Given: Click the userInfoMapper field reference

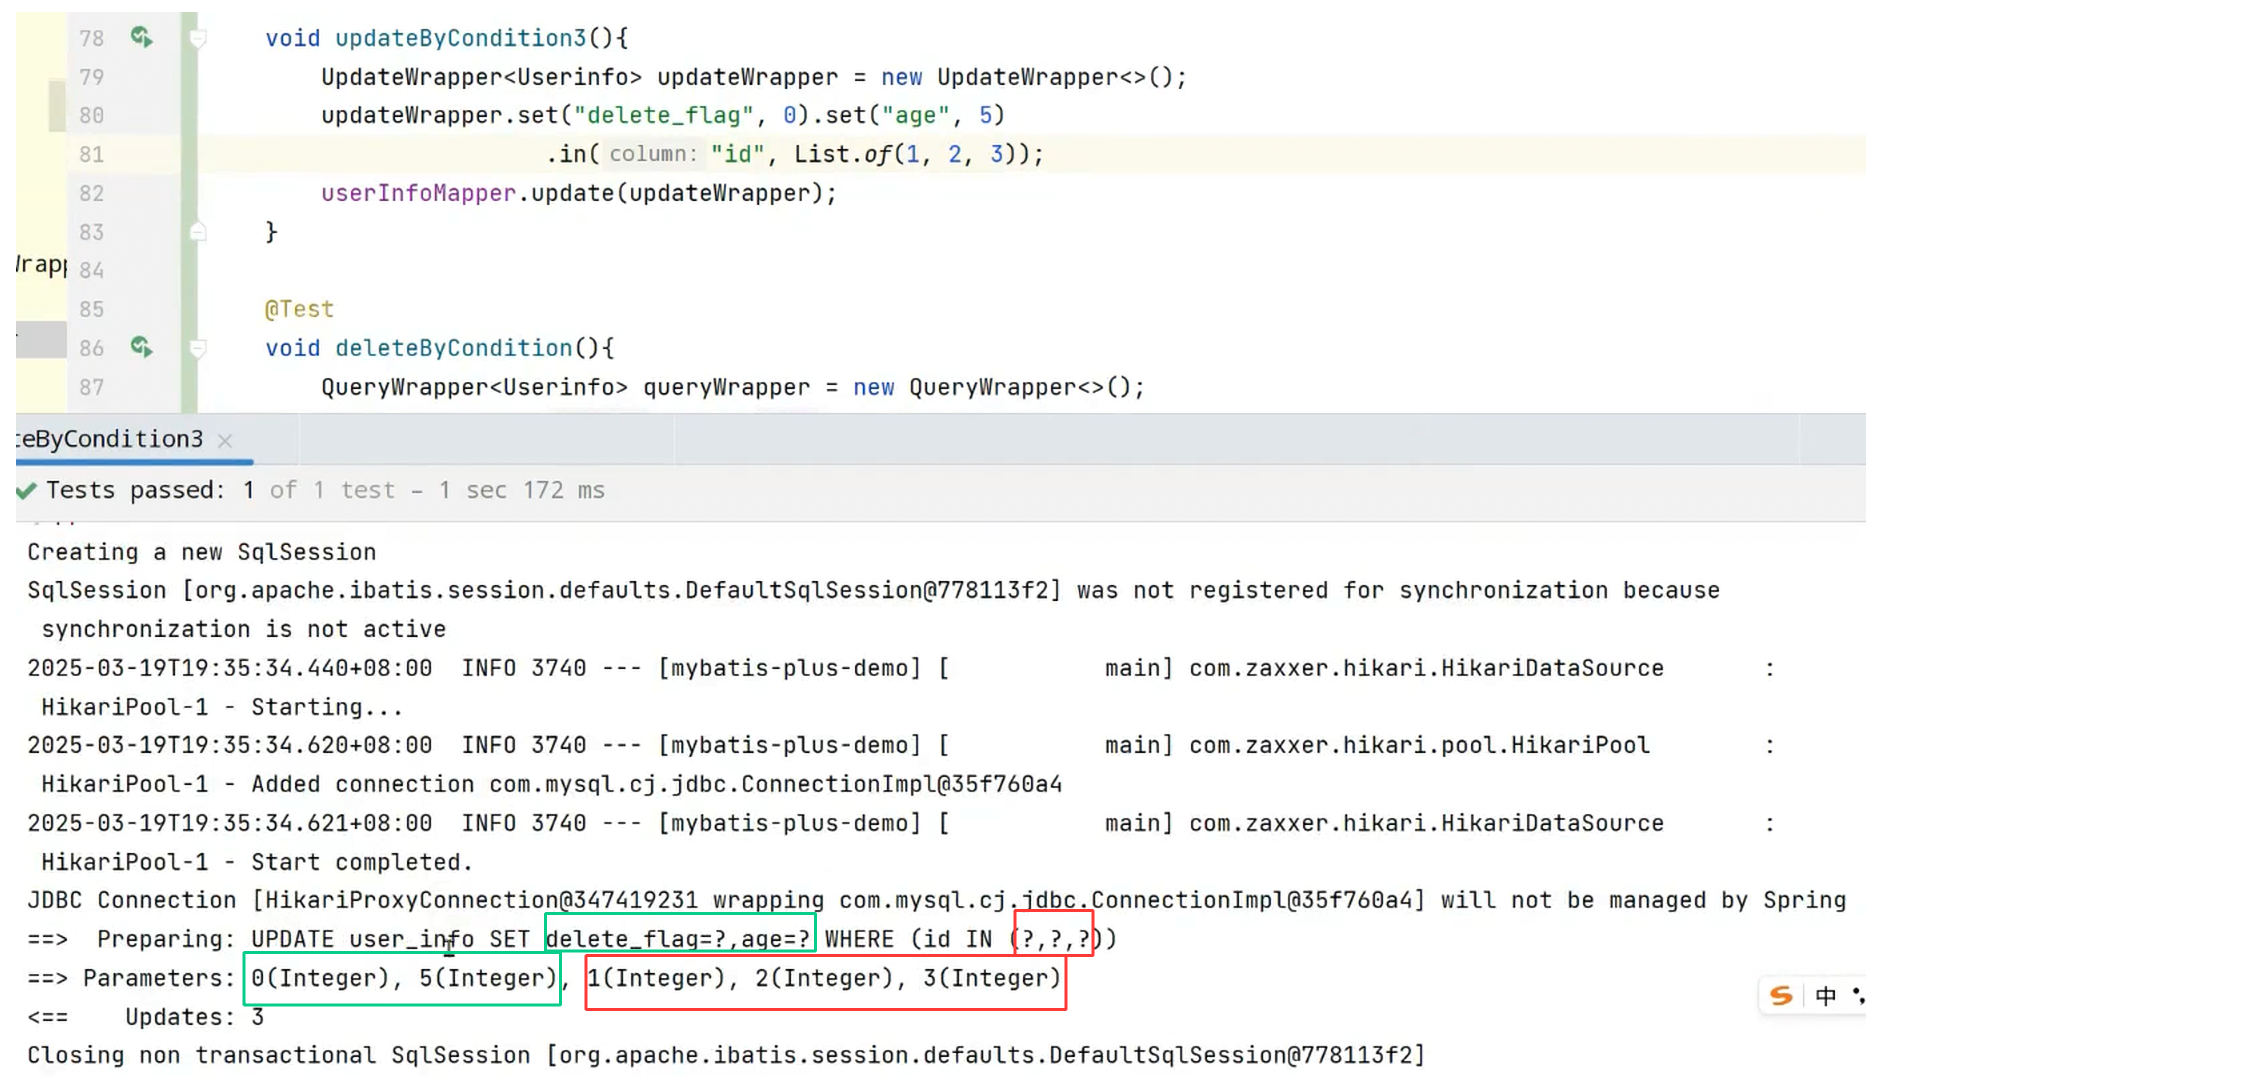Looking at the screenshot, I should [x=417, y=193].
